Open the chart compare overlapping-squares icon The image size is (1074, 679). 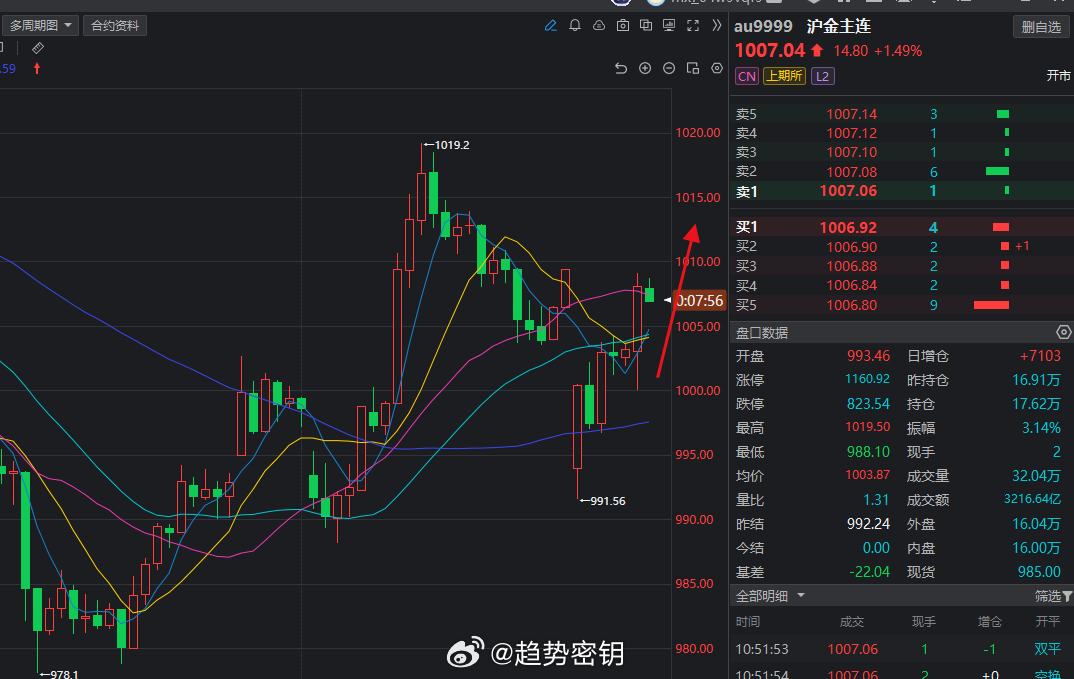[x=646, y=25]
